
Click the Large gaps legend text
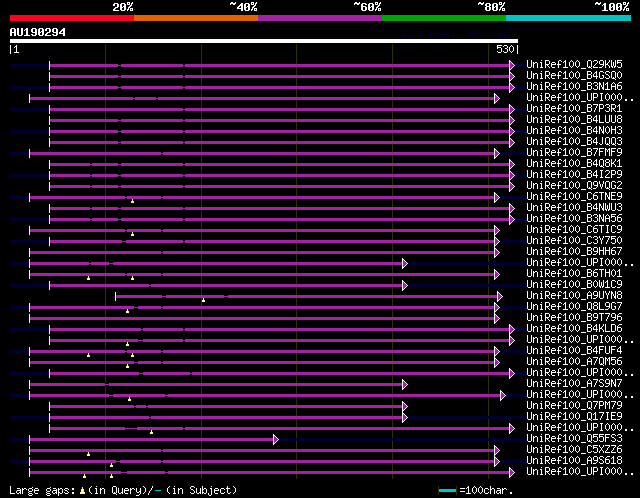pos(42,490)
